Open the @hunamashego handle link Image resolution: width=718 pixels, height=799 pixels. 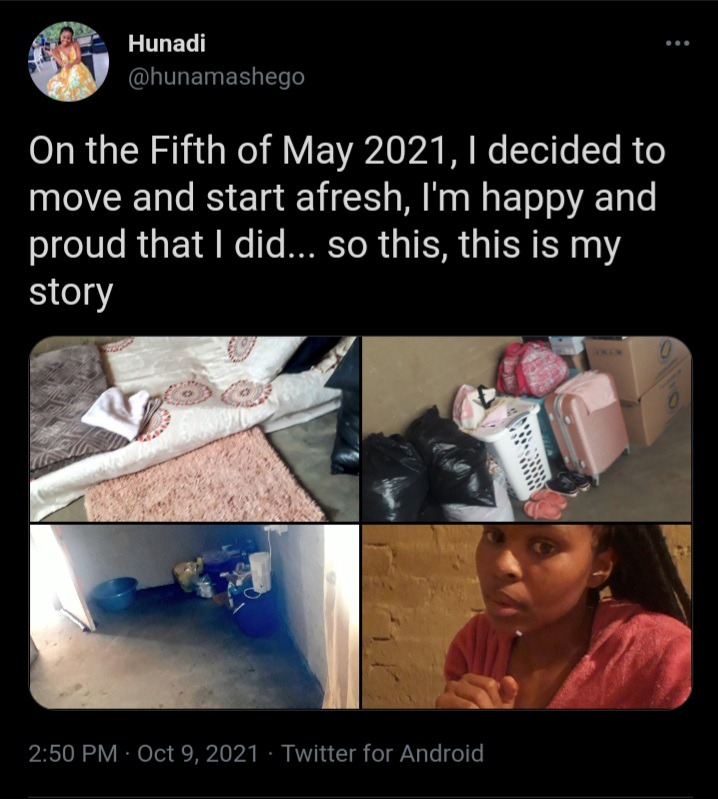click(217, 77)
